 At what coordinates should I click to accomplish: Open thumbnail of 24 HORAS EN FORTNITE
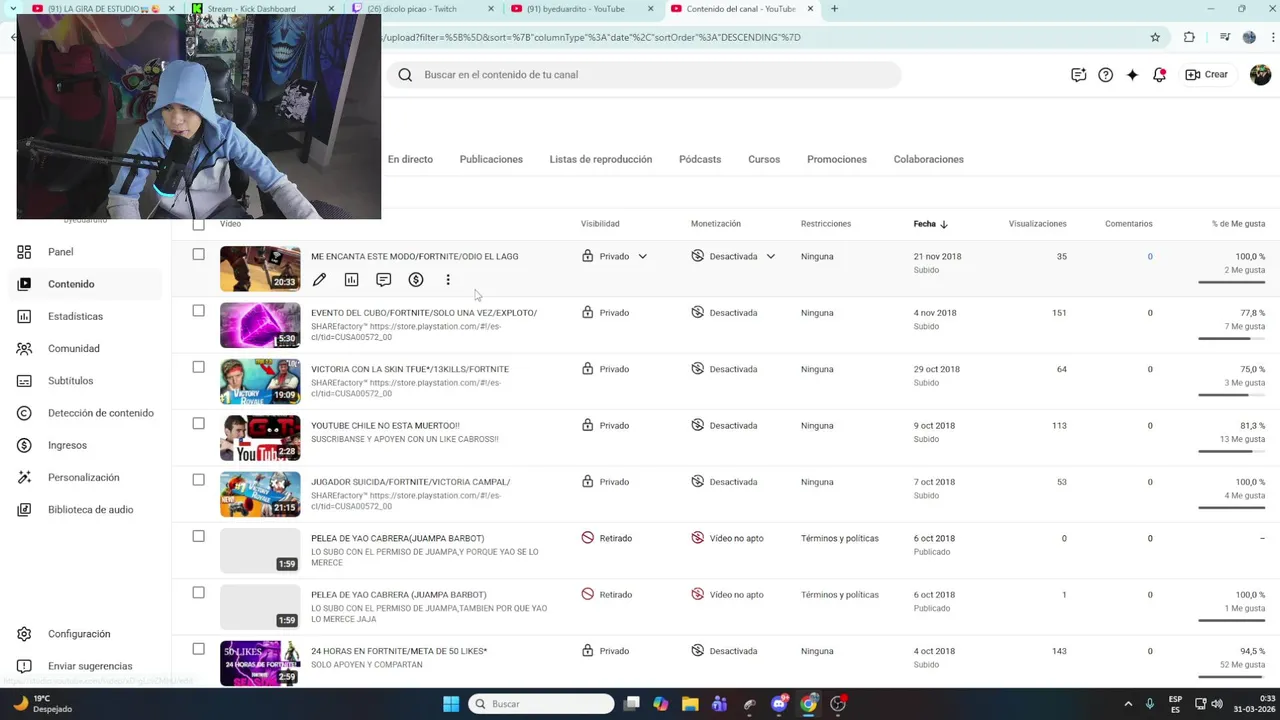tap(260, 663)
